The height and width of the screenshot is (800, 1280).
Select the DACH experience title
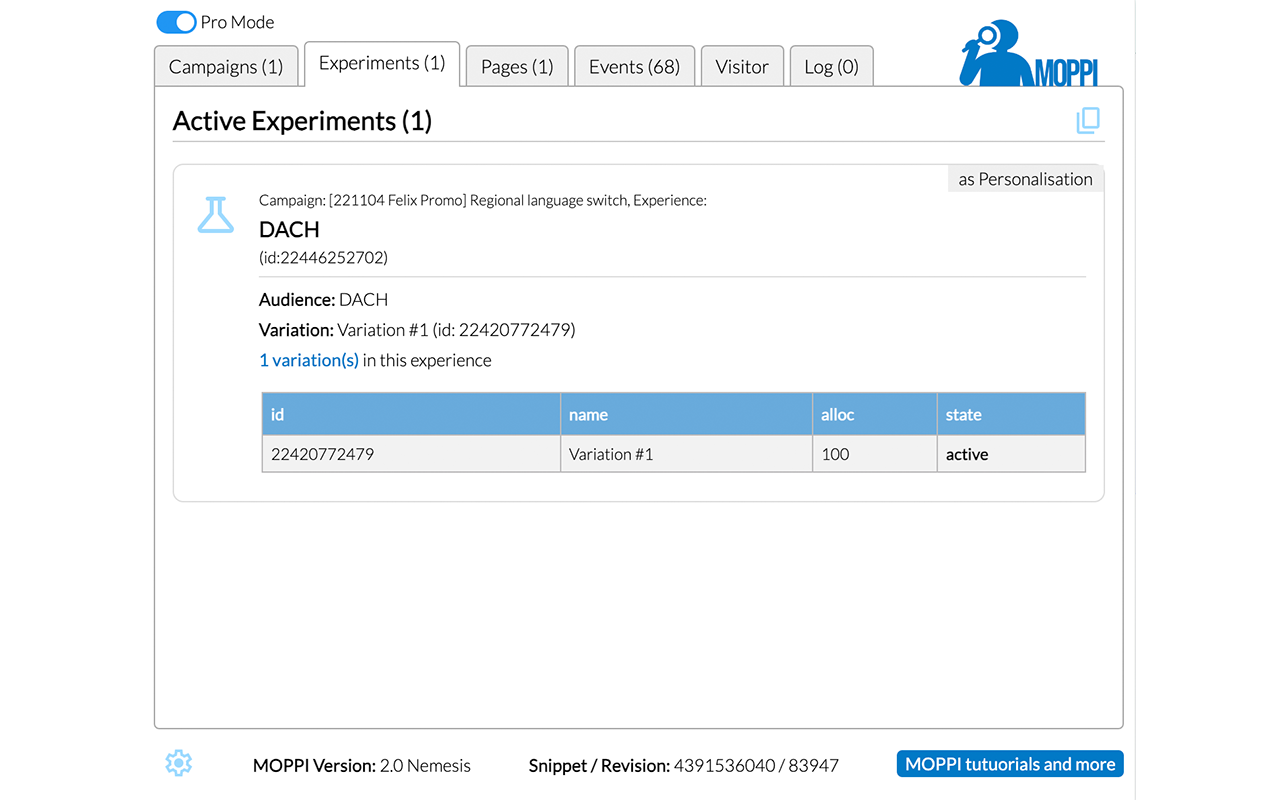pos(289,229)
